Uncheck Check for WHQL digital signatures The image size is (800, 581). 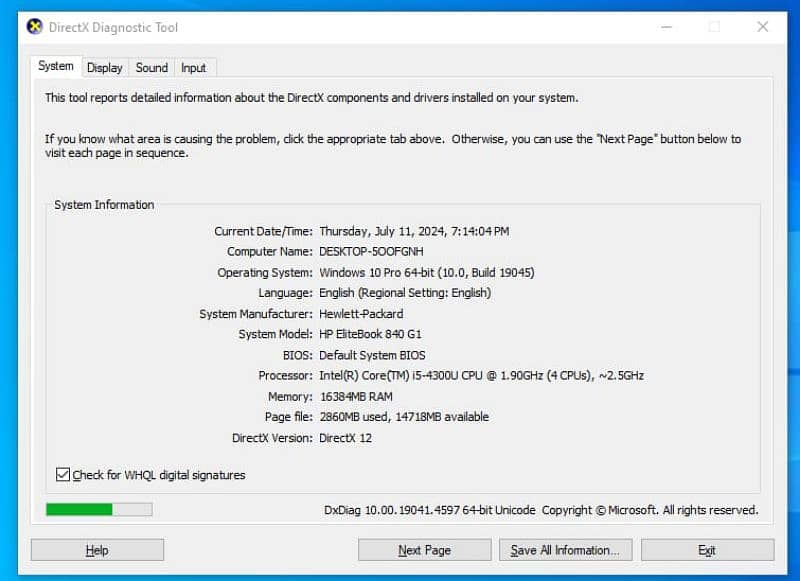click(64, 475)
